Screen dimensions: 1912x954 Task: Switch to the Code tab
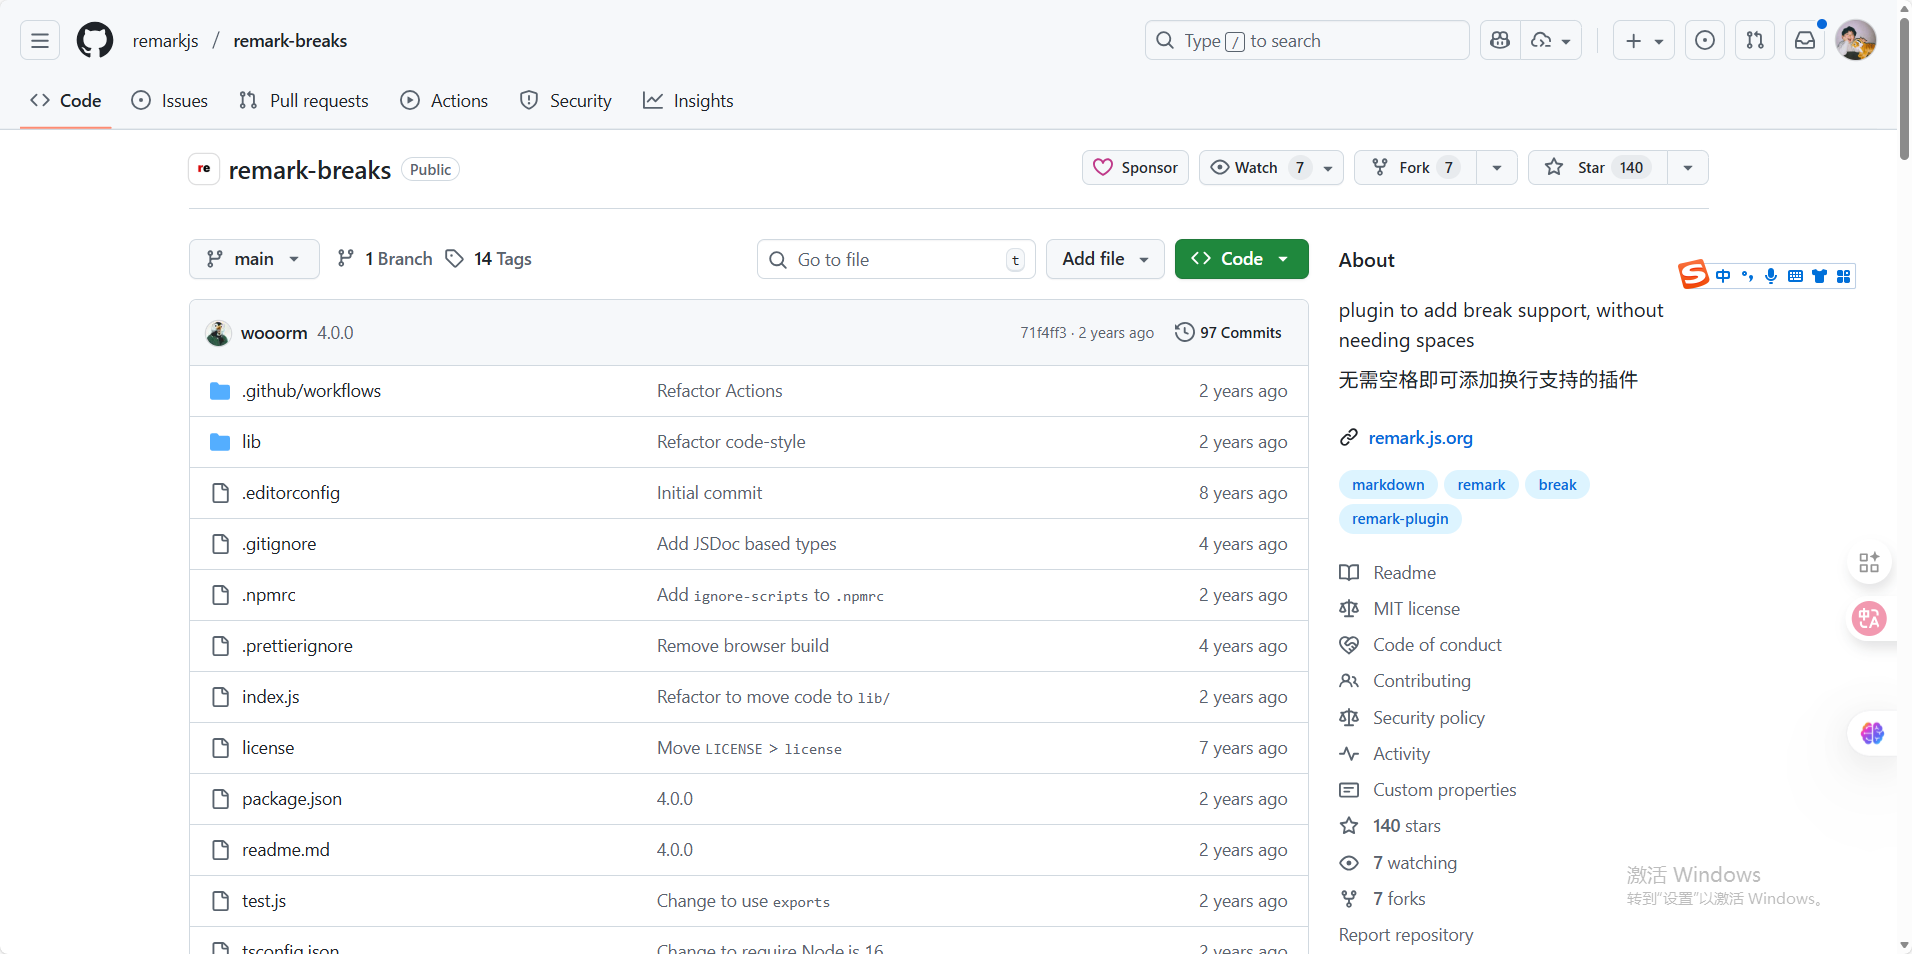[x=66, y=101]
